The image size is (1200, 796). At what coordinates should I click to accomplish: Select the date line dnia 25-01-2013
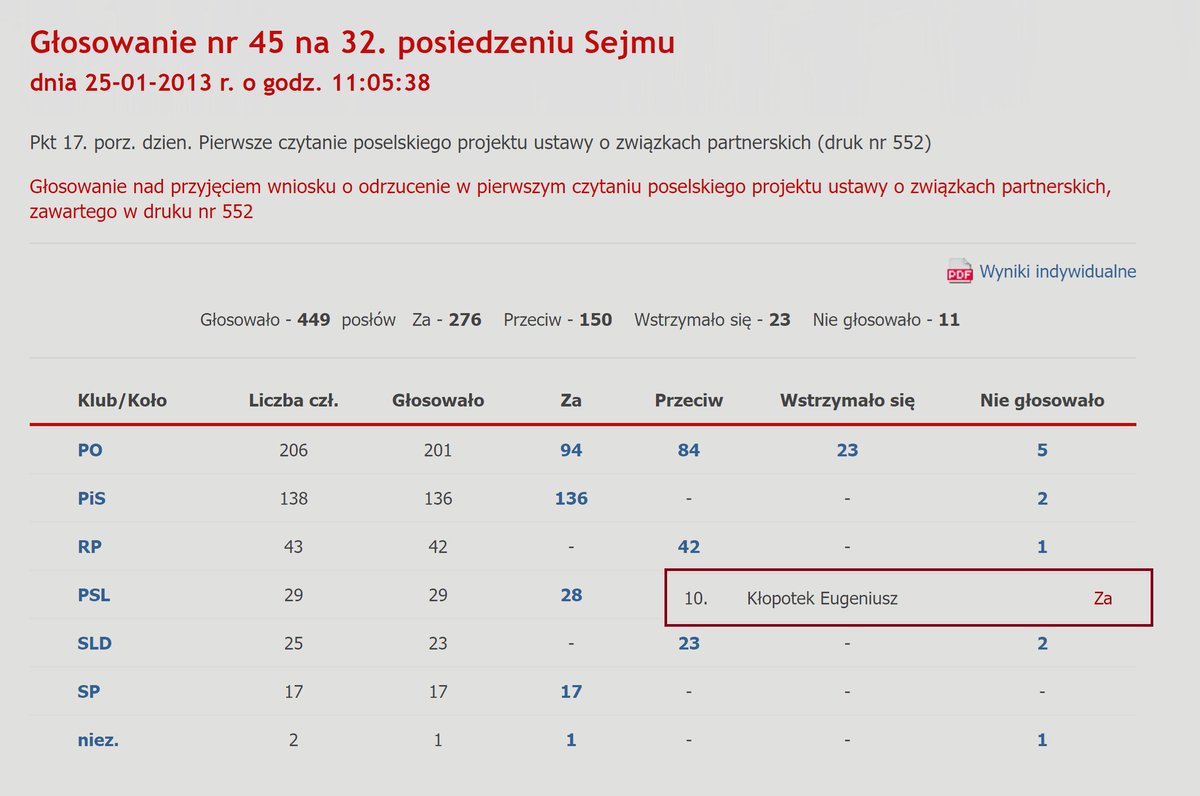pos(230,83)
